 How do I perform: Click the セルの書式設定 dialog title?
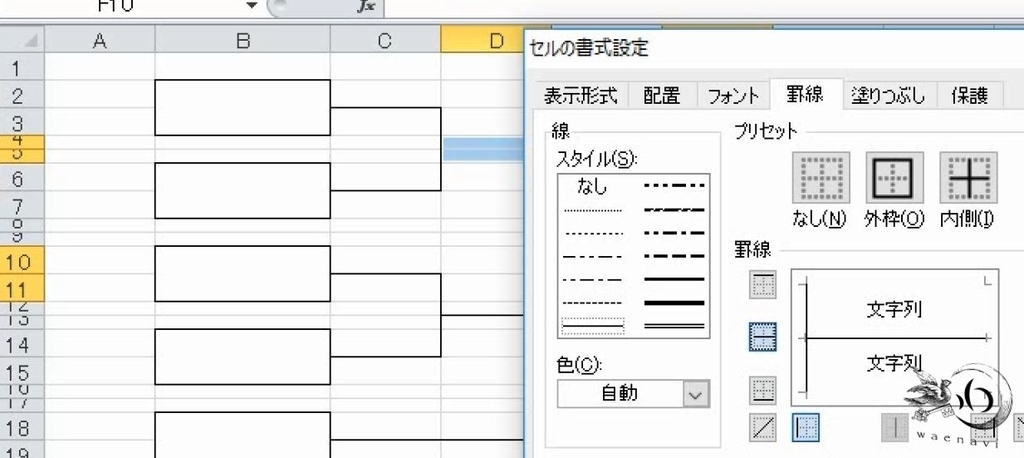click(590, 48)
